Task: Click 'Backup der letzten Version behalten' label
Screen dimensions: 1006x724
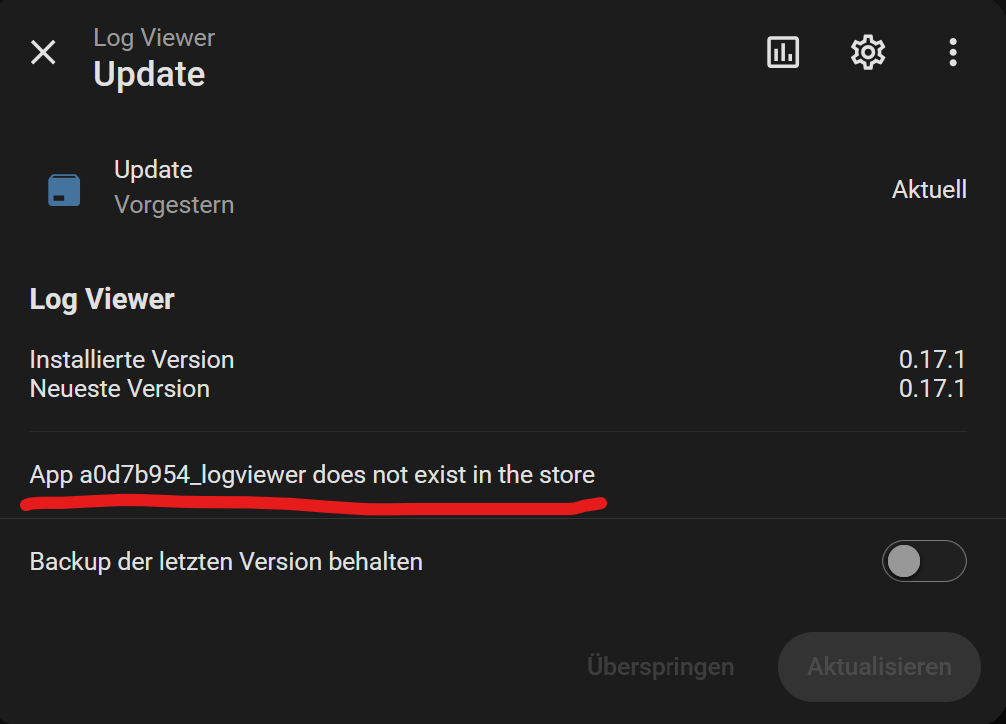Action: coord(226,562)
